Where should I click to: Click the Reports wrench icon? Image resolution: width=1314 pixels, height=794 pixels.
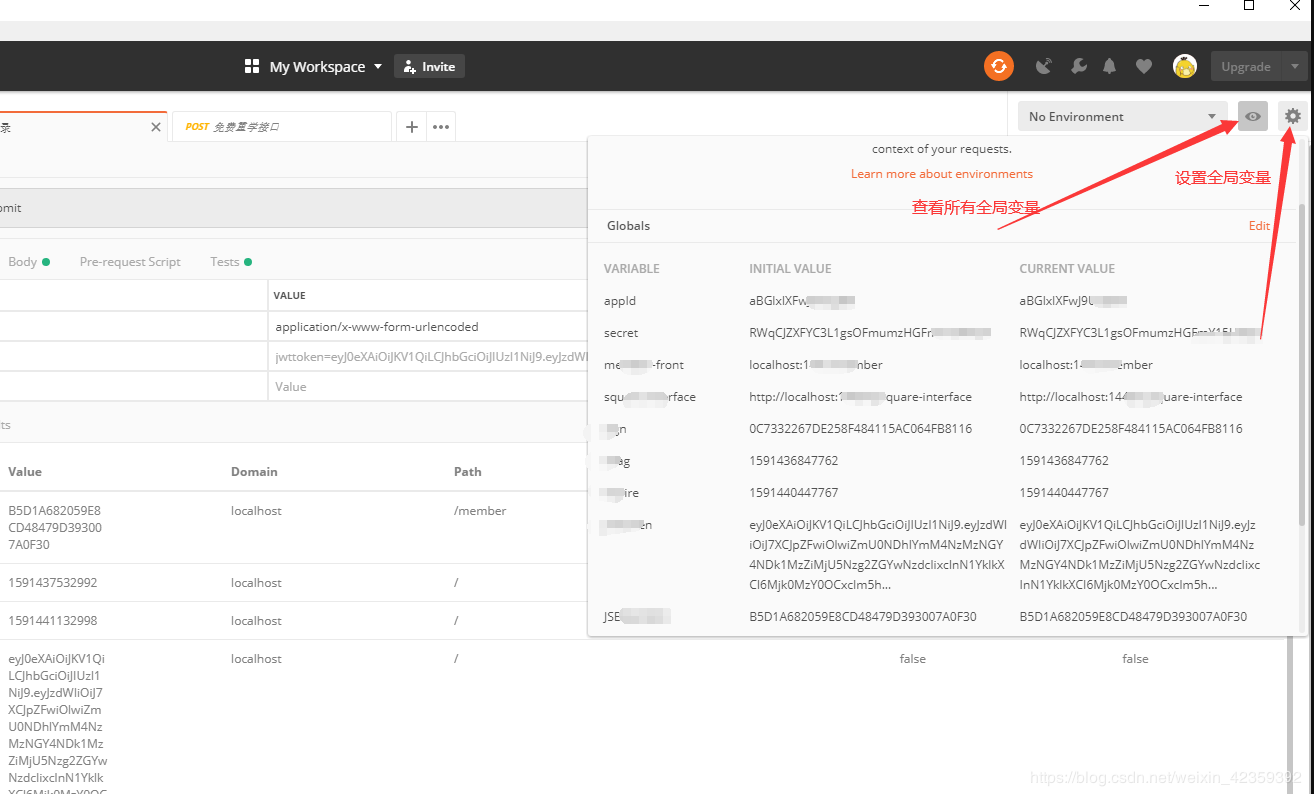tap(1077, 66)
